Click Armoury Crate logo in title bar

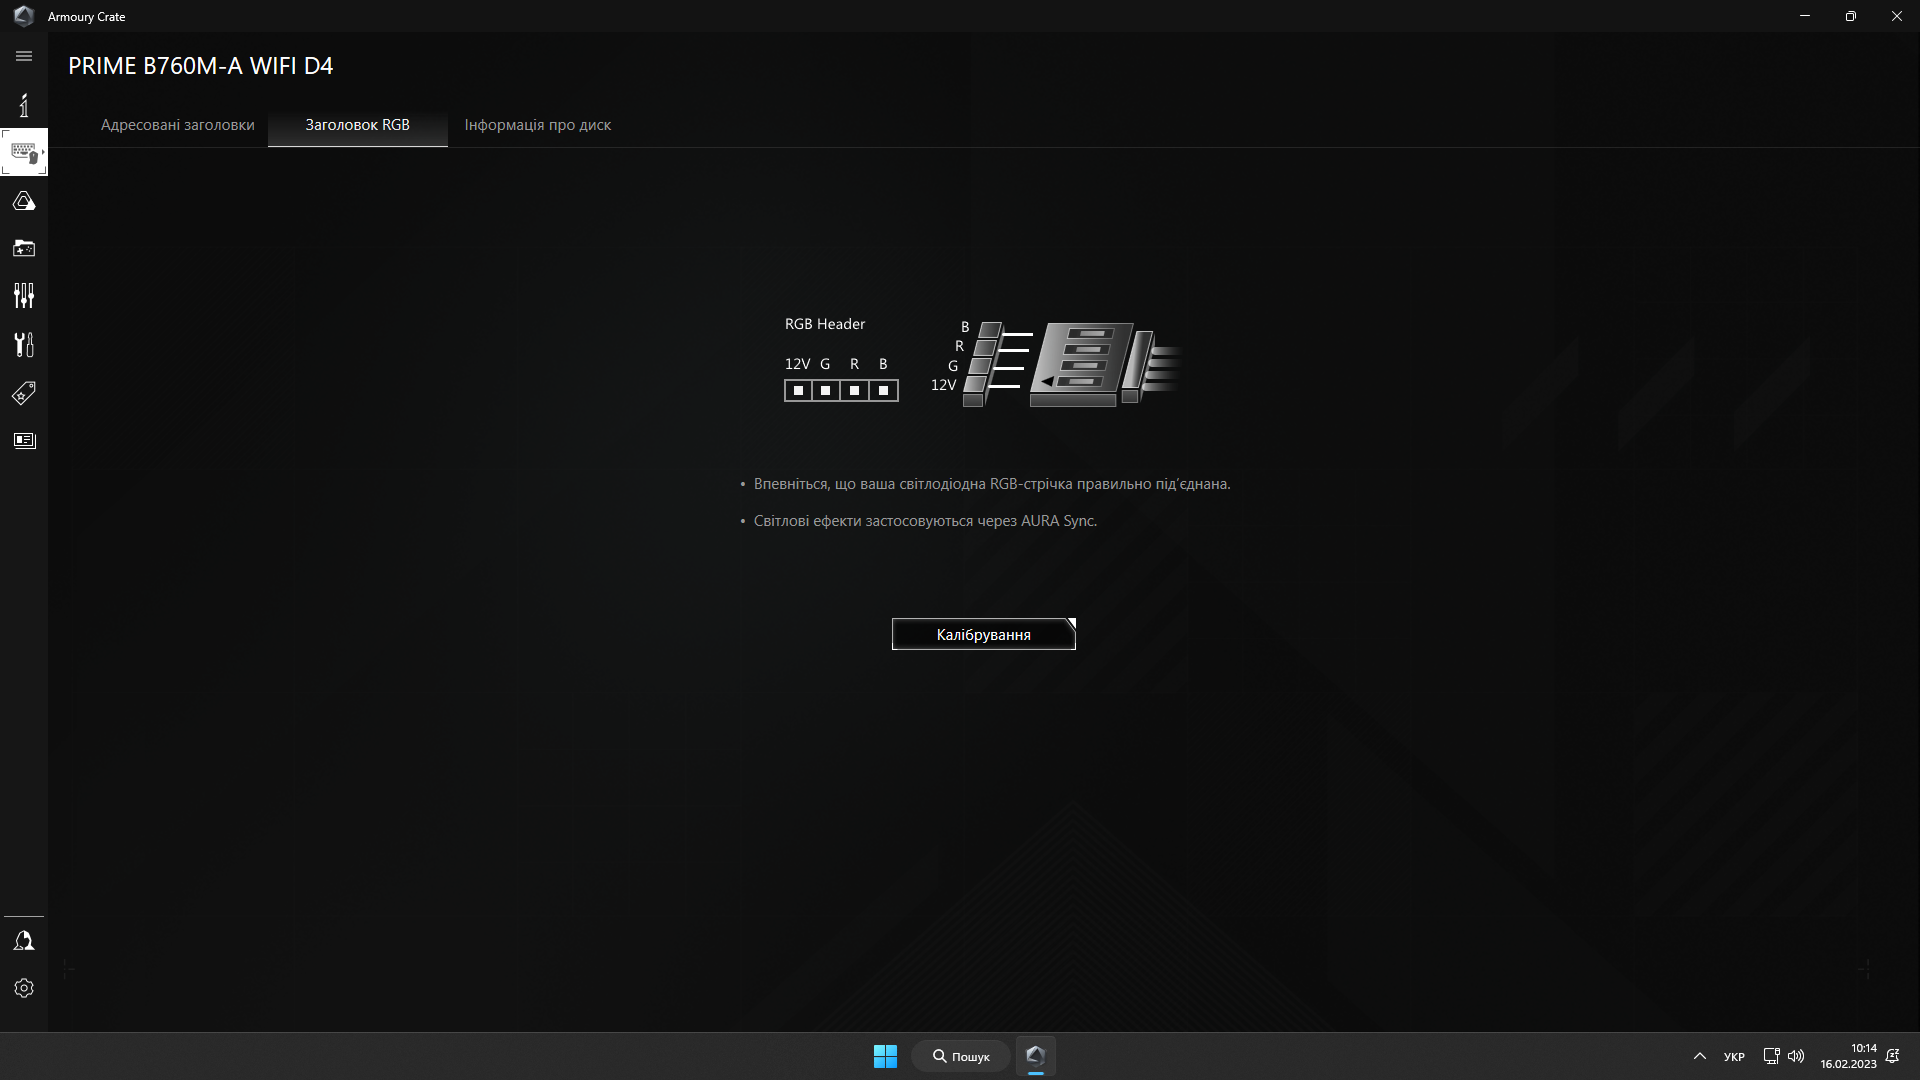point(24,16)
